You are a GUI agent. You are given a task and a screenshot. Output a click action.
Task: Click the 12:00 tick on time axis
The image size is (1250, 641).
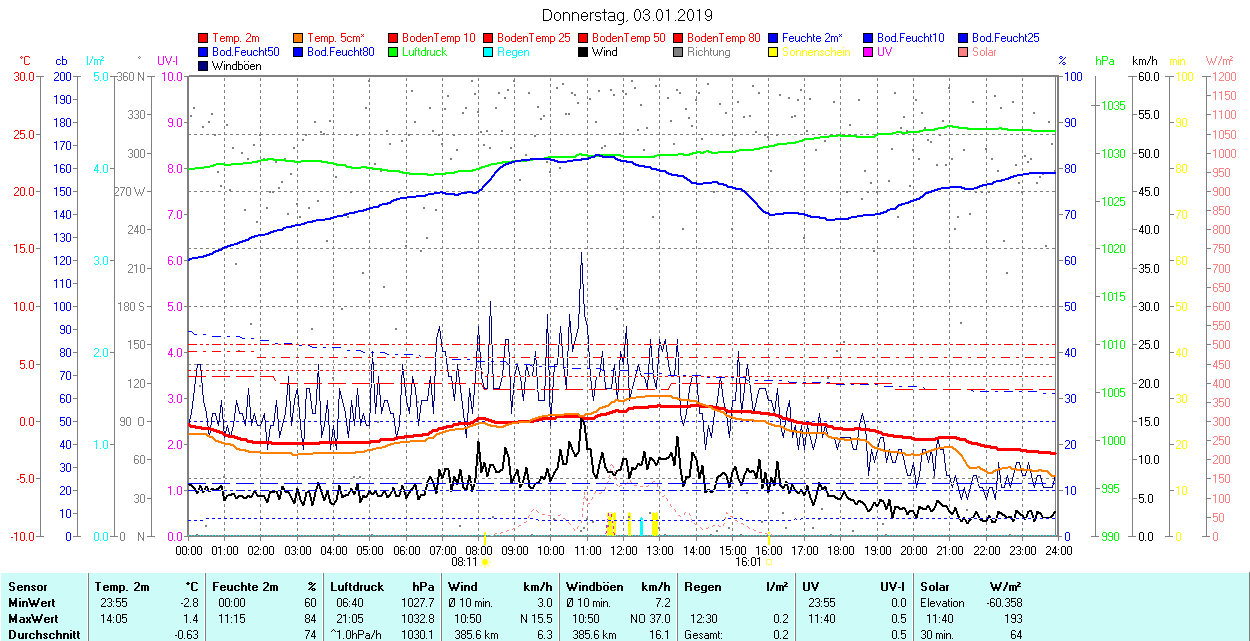624,550
